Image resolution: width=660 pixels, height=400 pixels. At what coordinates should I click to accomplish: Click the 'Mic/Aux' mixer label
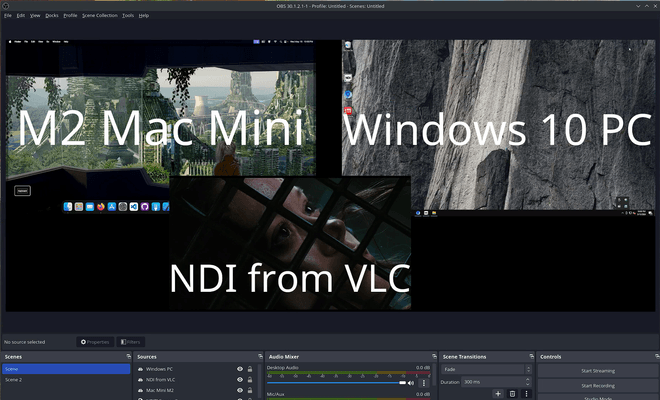pos(276,395)
